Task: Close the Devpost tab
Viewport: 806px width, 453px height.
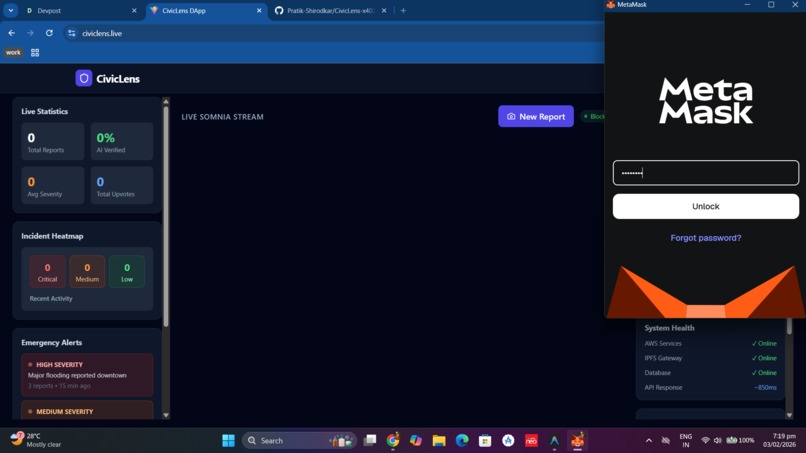Action: coord(134,10)
